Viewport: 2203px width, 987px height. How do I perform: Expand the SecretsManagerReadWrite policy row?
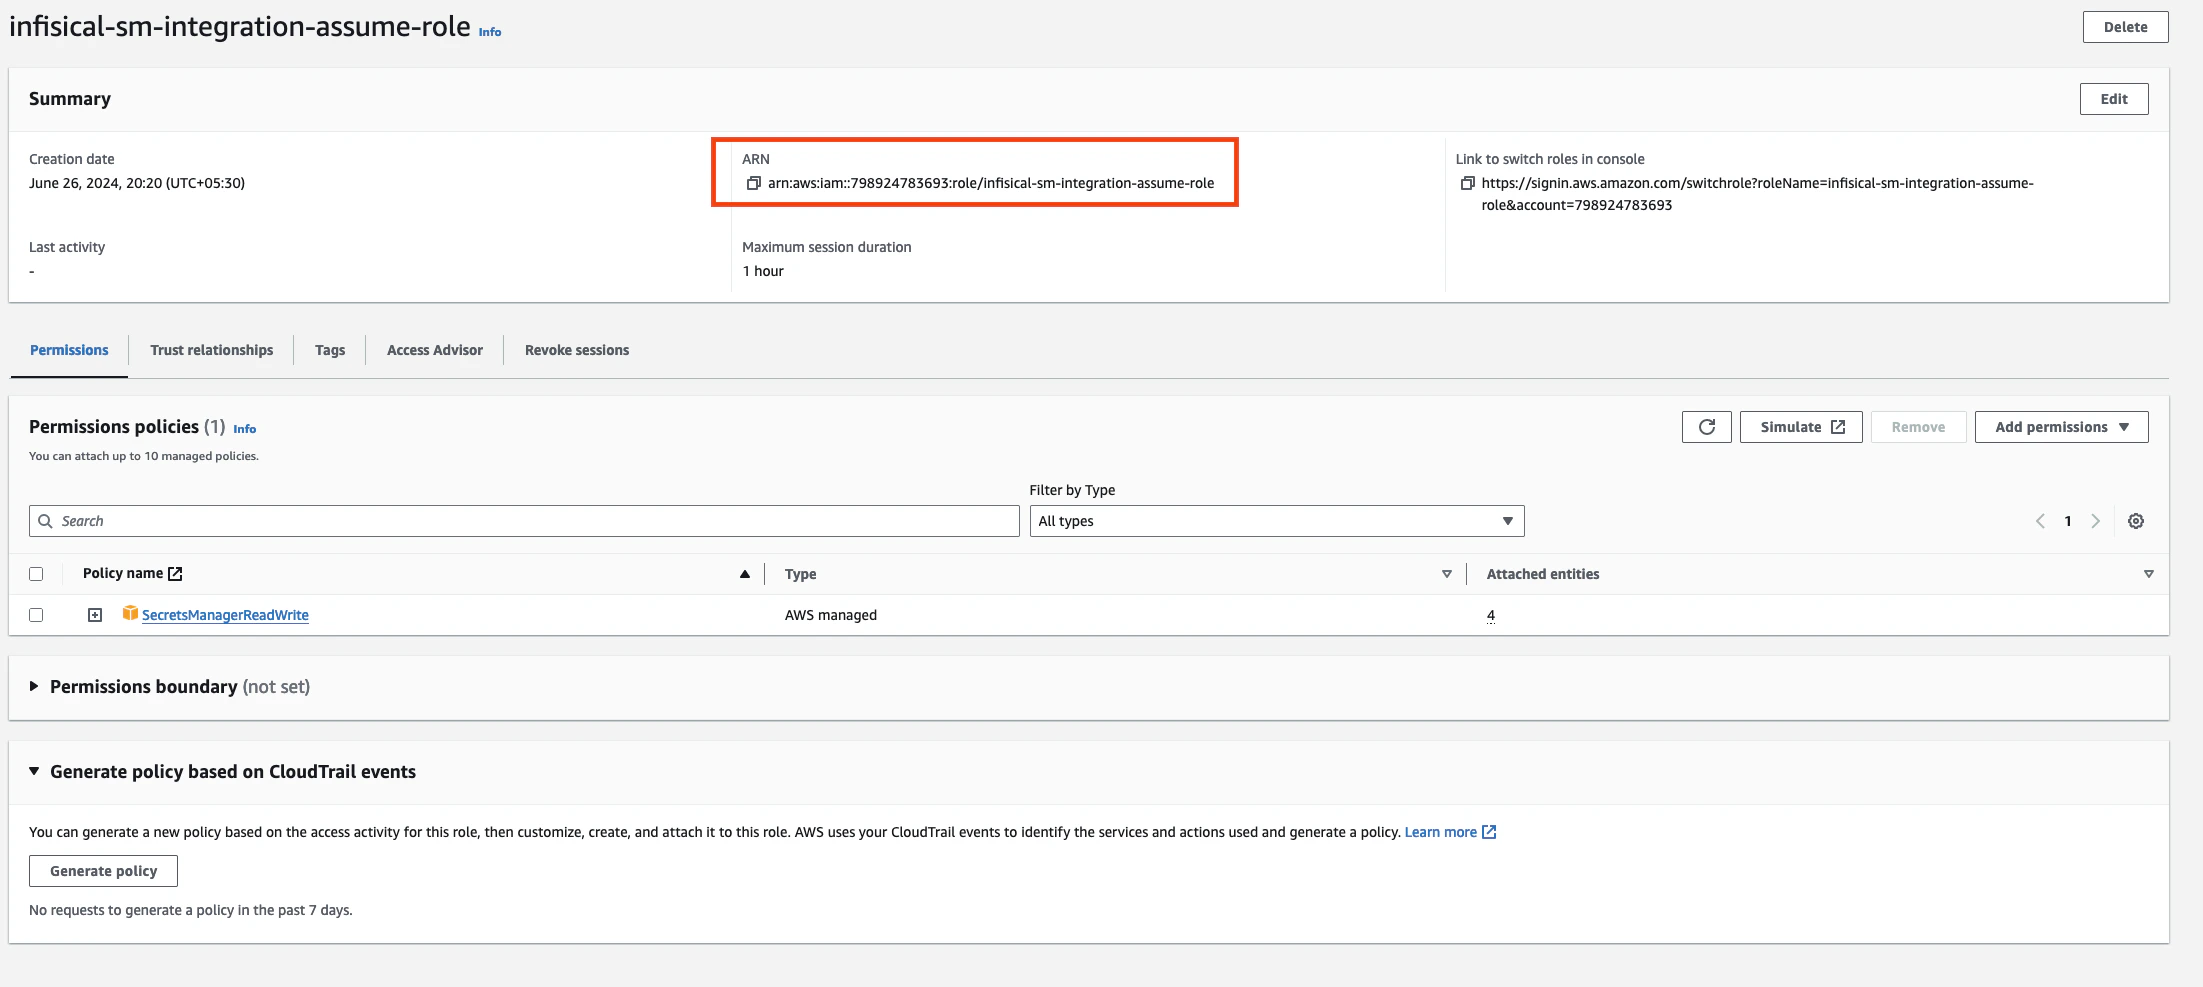point(95,615)
